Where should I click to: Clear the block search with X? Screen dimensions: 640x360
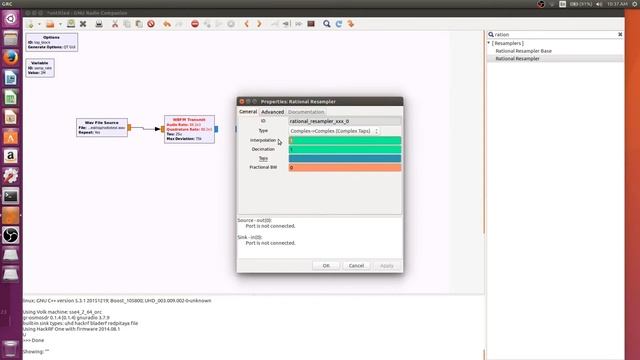pos(620,35)
